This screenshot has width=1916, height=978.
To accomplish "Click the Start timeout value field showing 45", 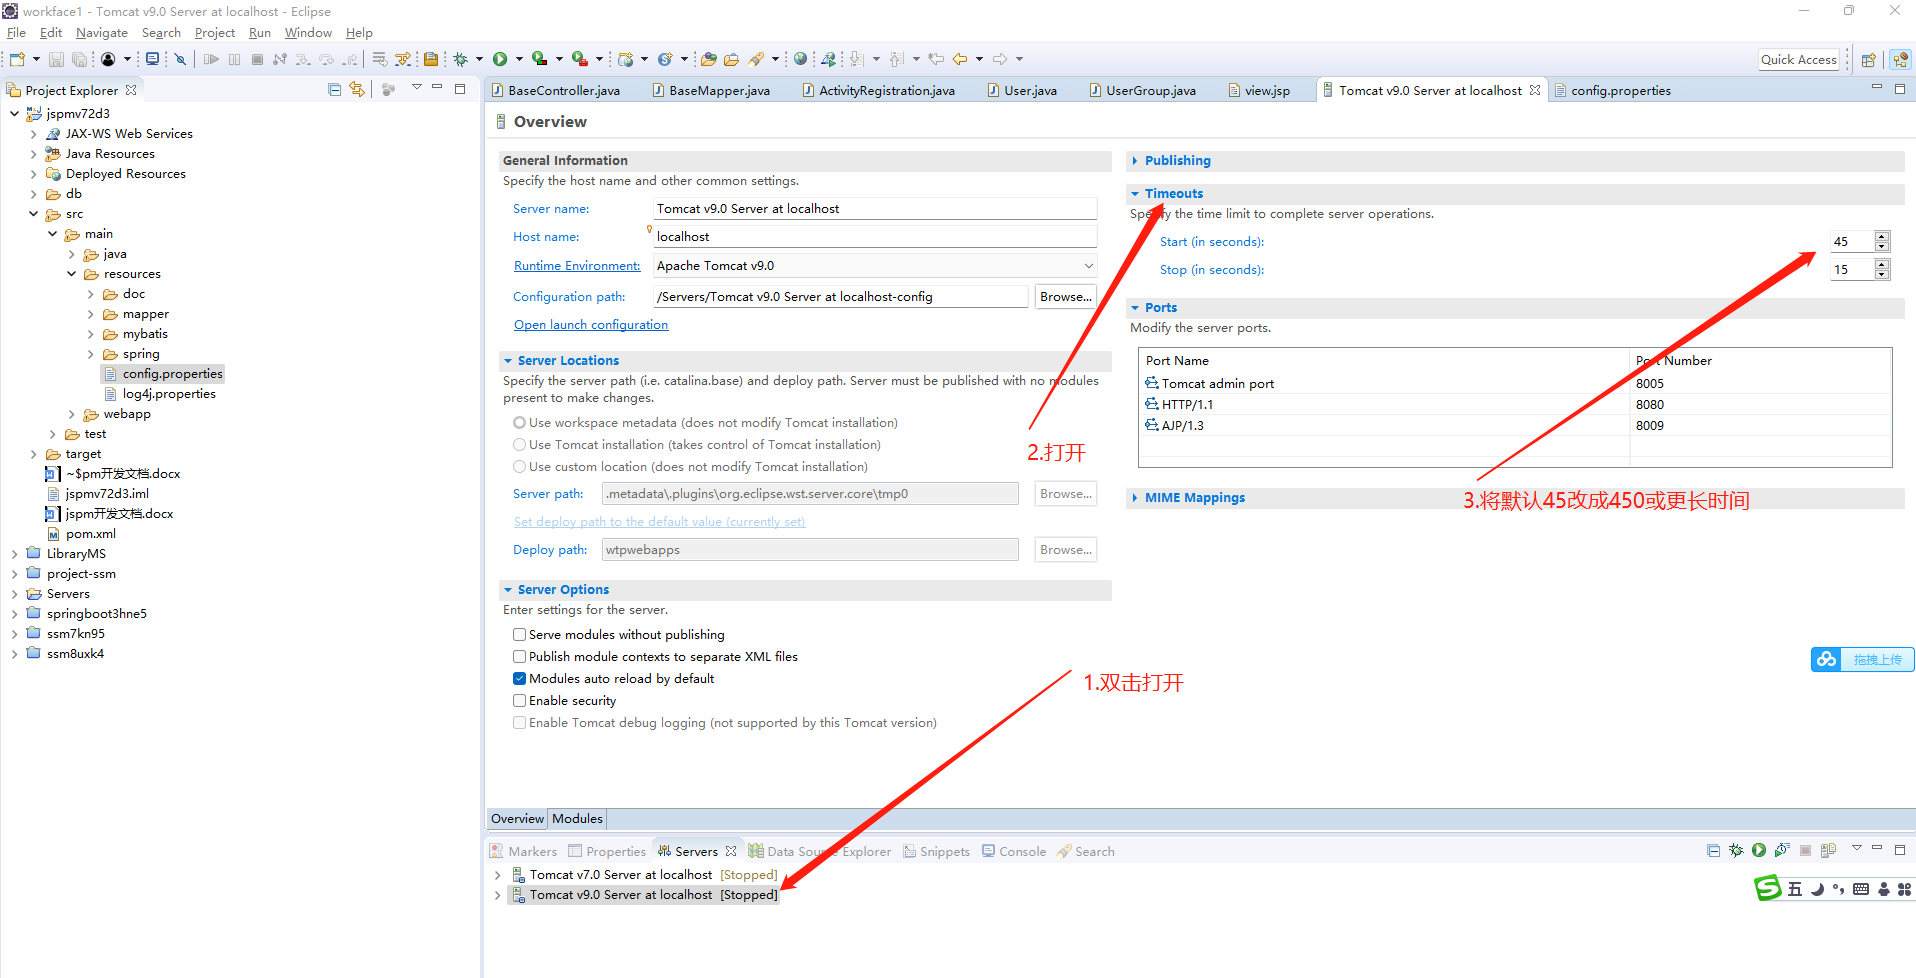I will click(1852, 242).
